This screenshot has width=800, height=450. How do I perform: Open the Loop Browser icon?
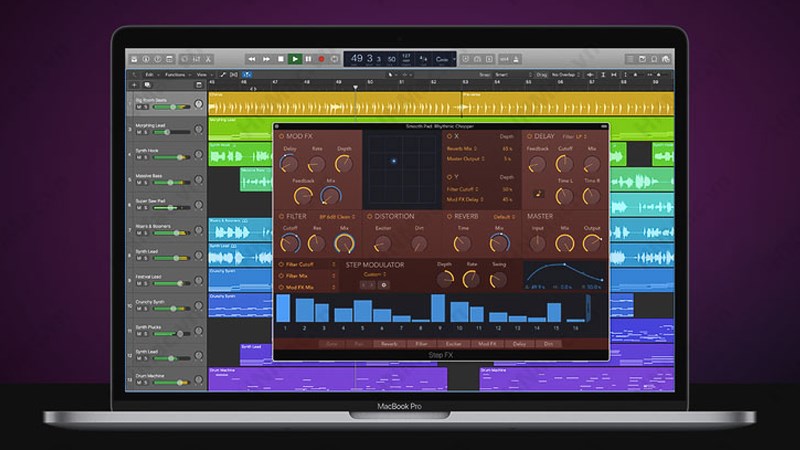tap(654, 59)
